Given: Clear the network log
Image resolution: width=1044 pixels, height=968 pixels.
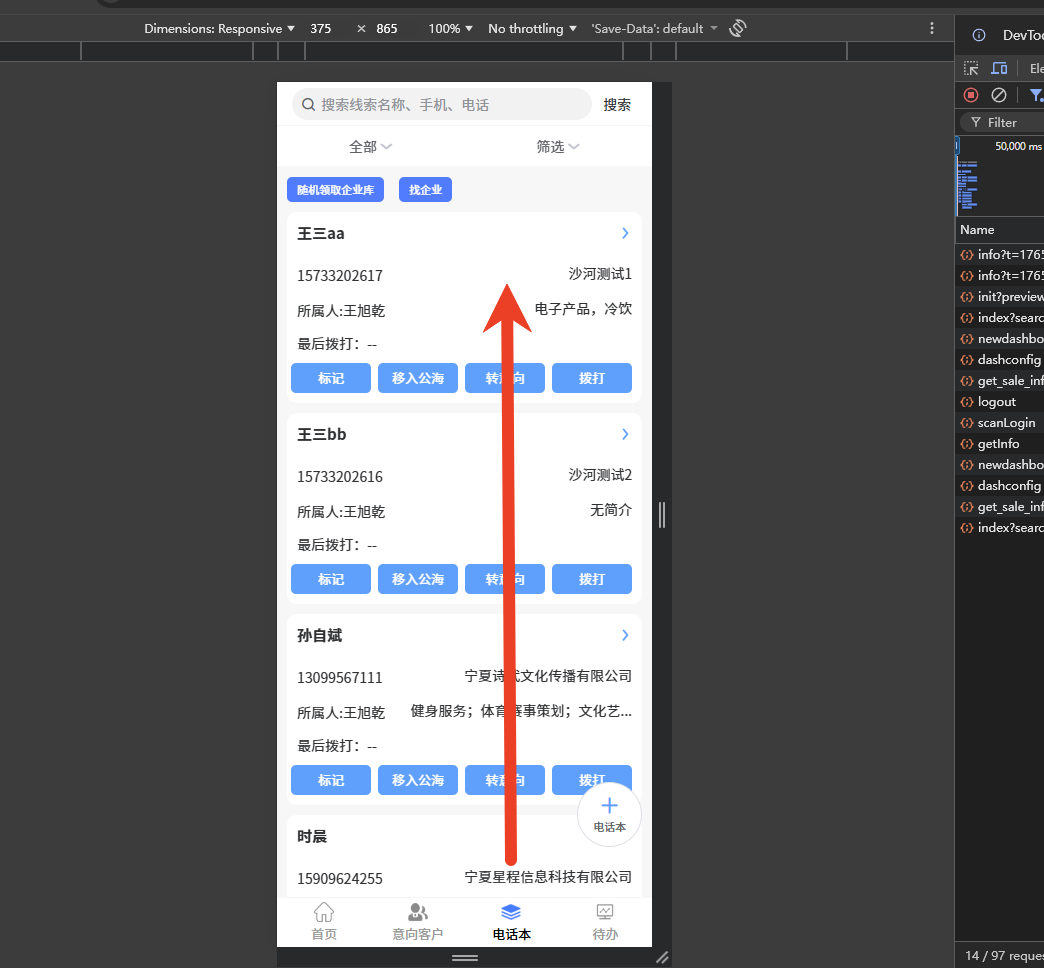Looking at the screenshot, I should click(x=999, y=95).
